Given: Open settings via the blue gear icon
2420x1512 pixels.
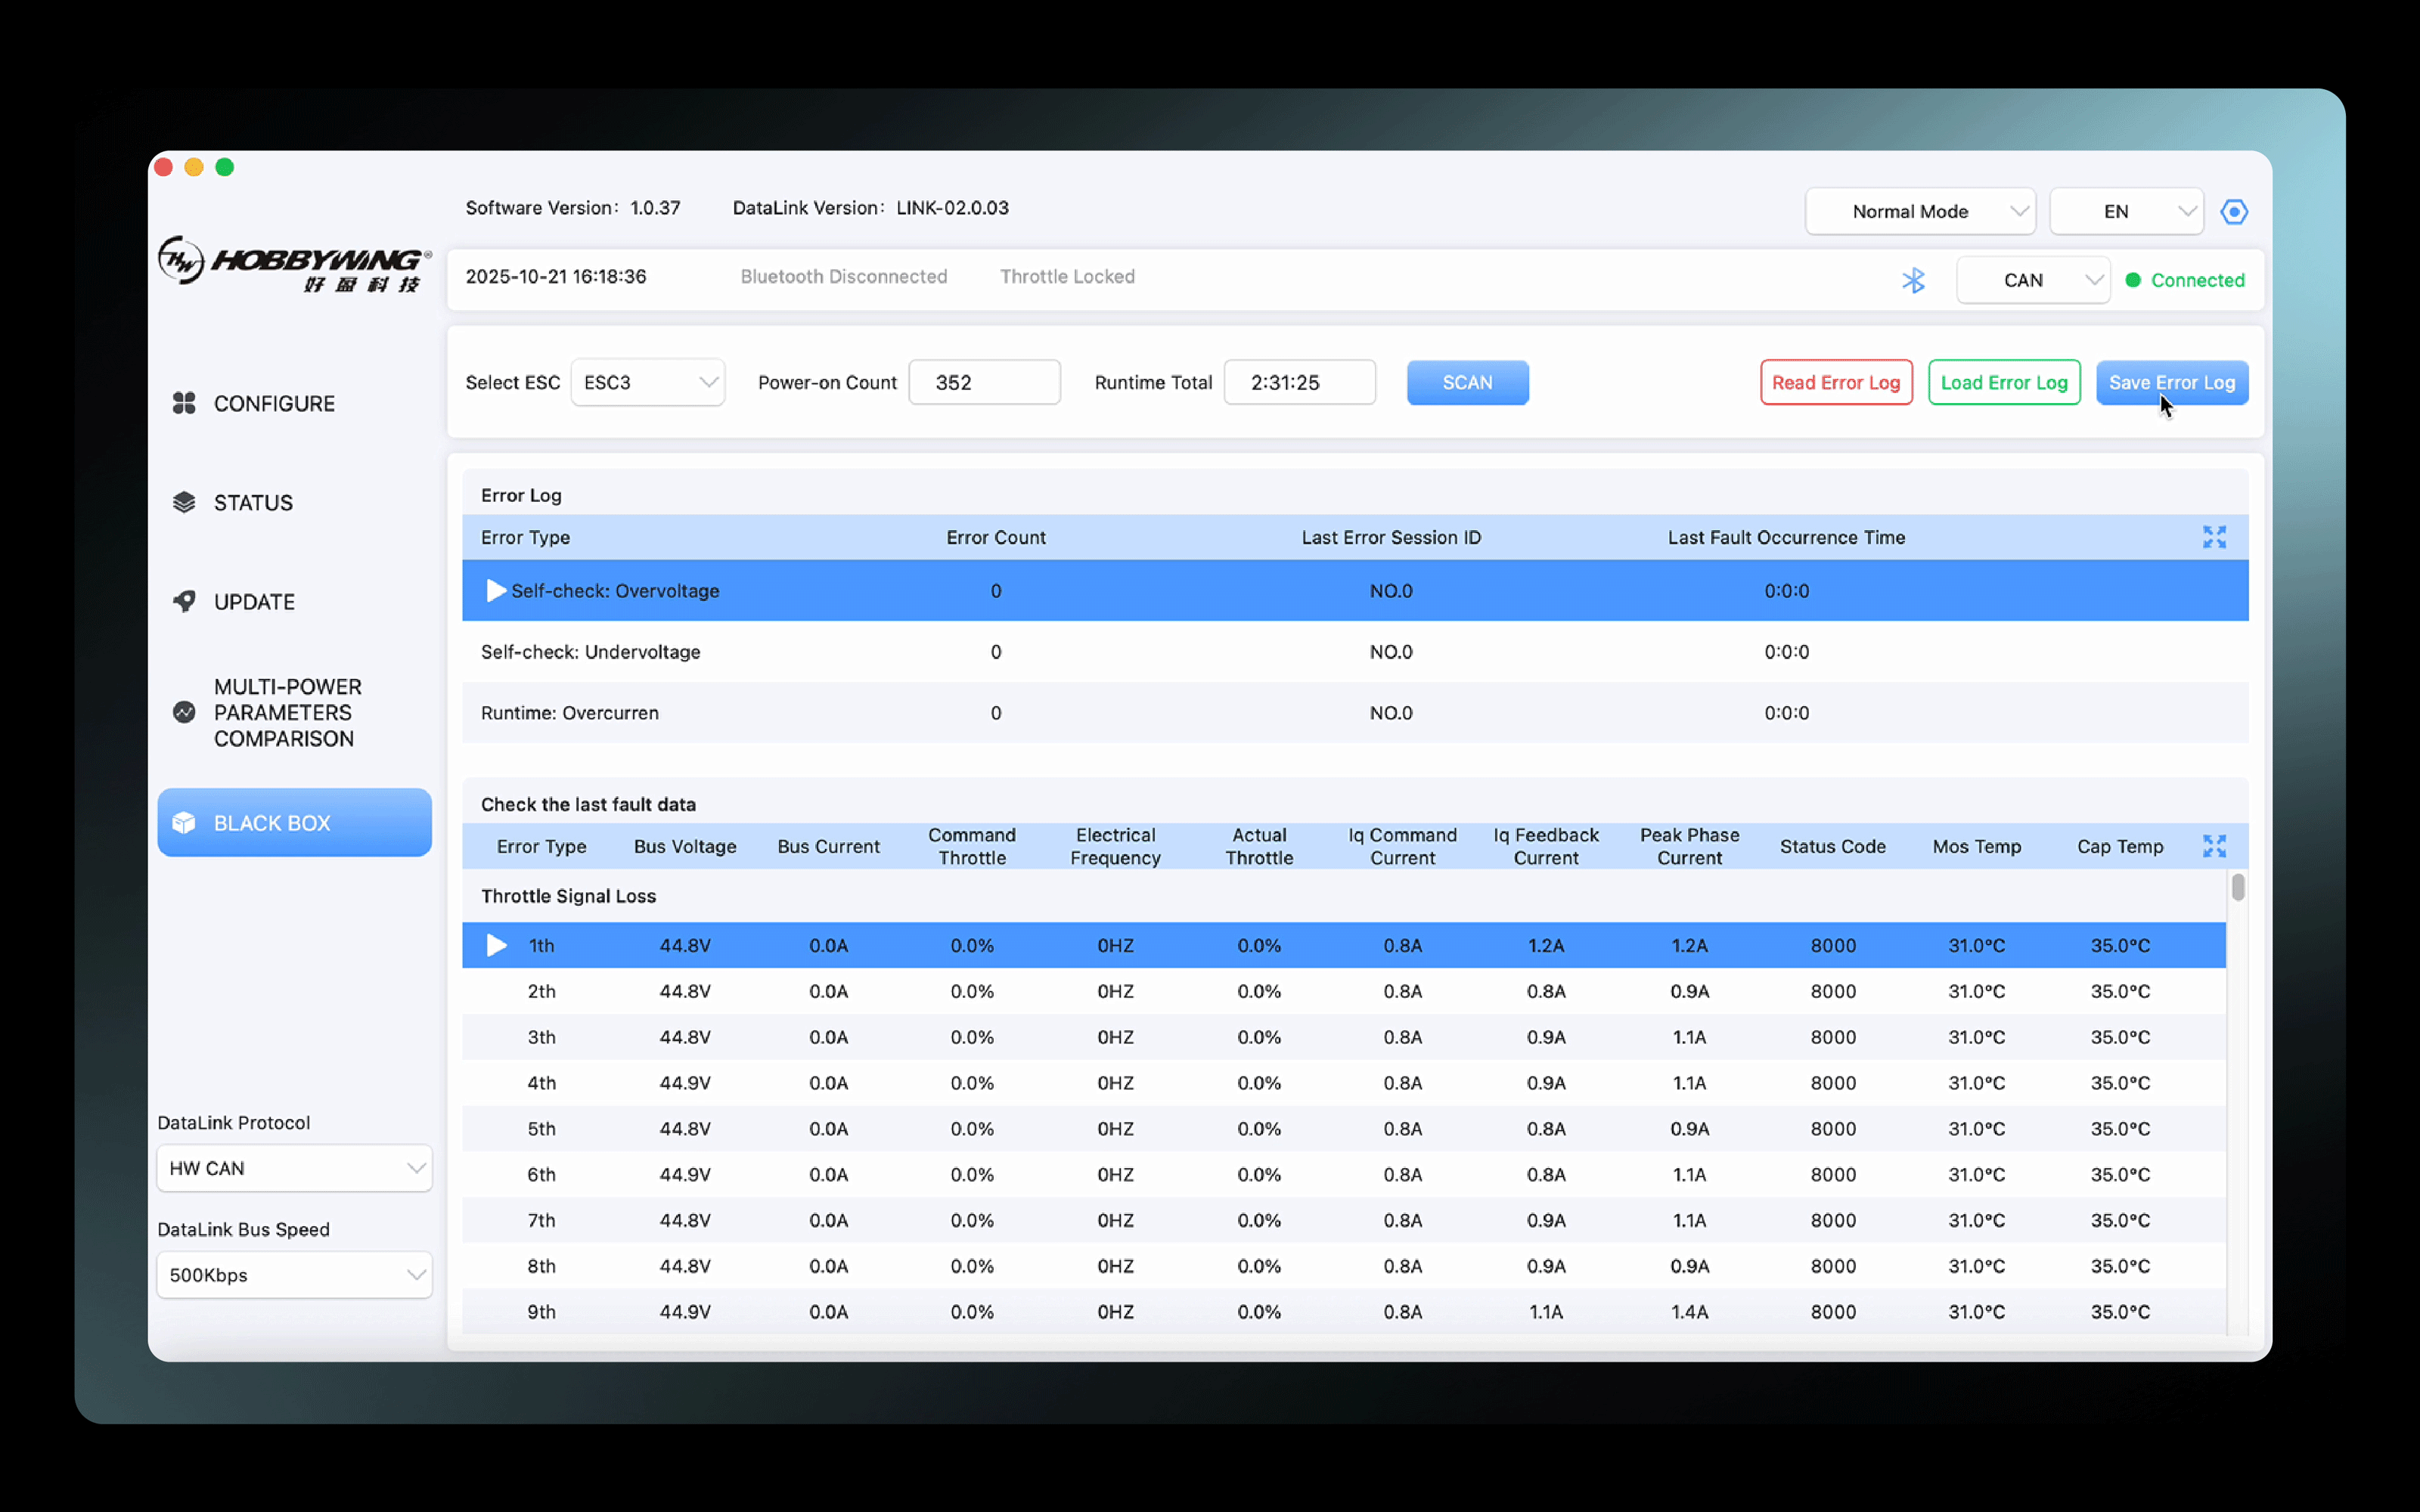Looking at the screenshot, I should click(2234, 212).
